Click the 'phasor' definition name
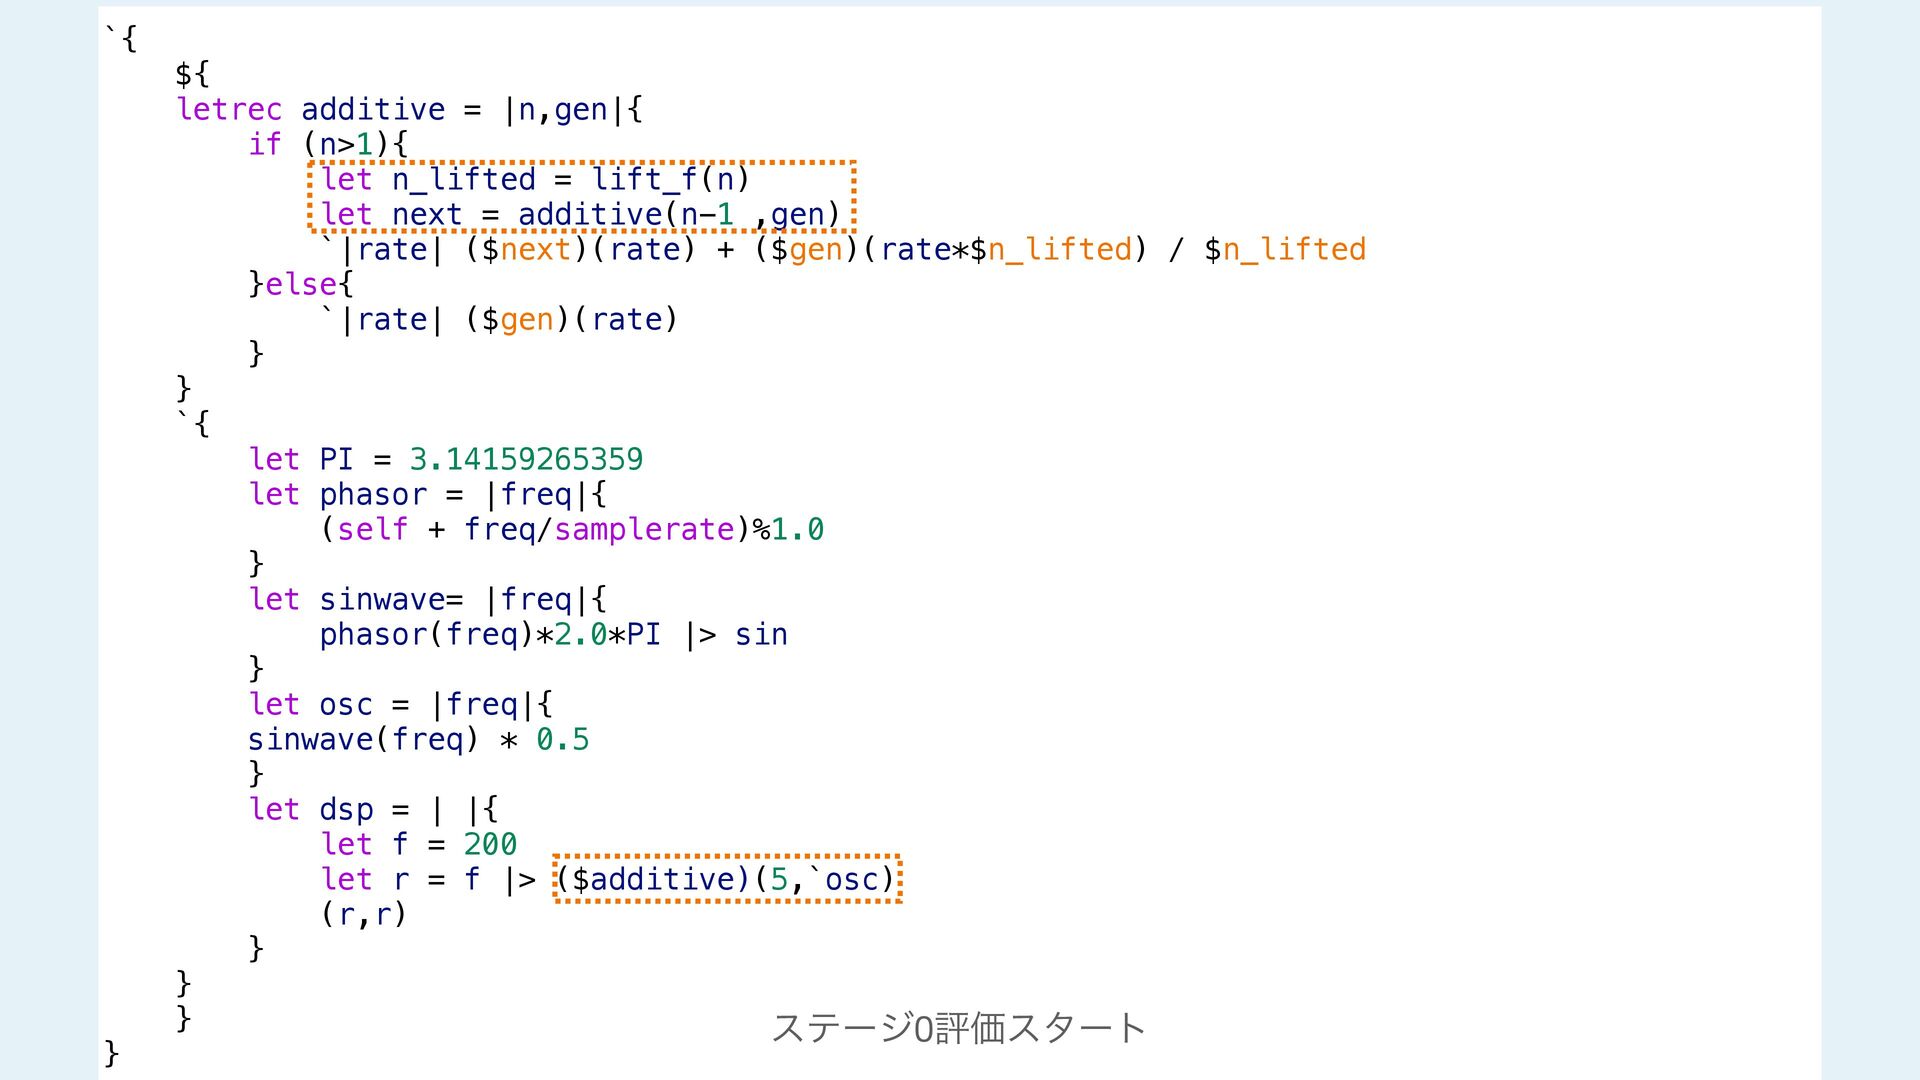1920x1080 pixels. tap(372, 494)
